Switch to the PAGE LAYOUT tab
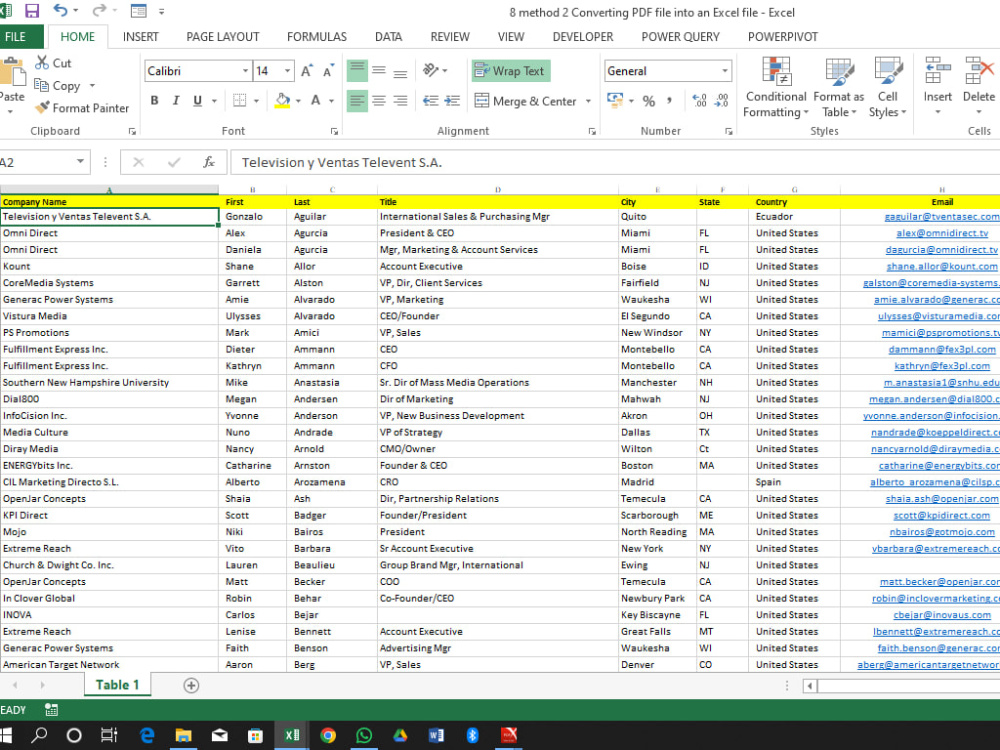Viewport: 1000px width, 750px height. tap(223, 37)
